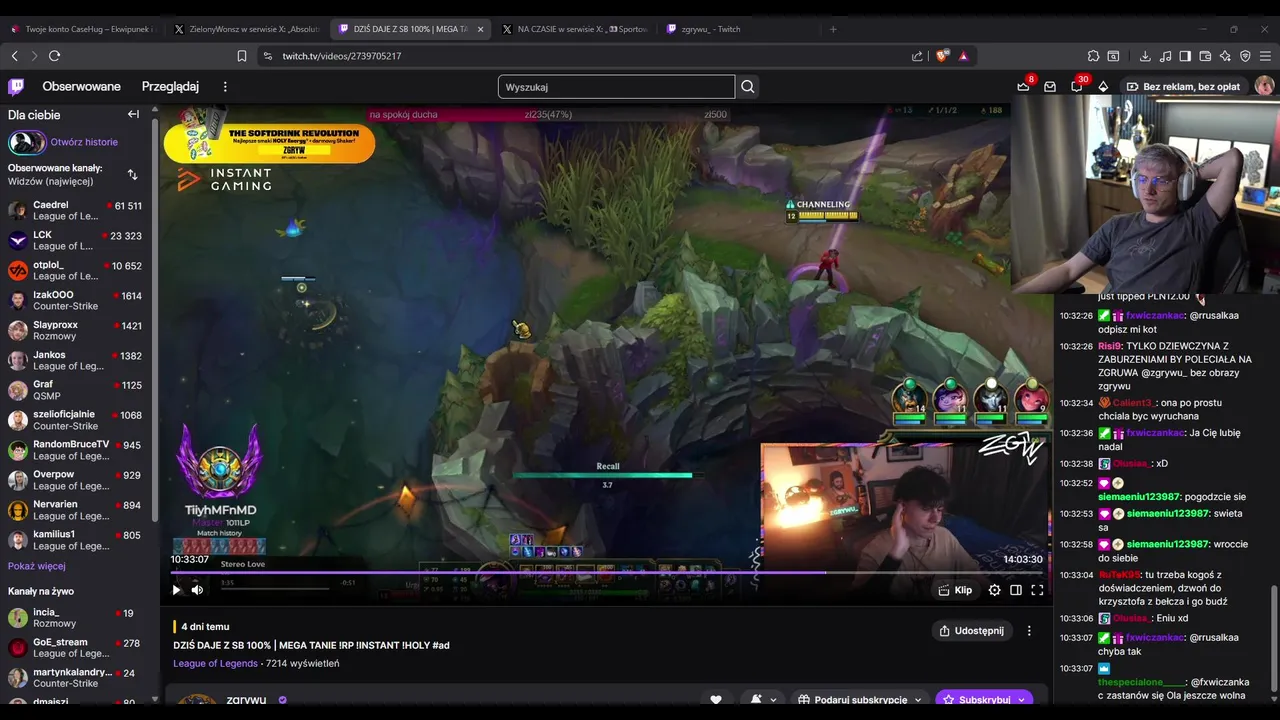Open the browser extensions puzzle icon
The image size is (1280, 720).
[x=1094, y=56]
